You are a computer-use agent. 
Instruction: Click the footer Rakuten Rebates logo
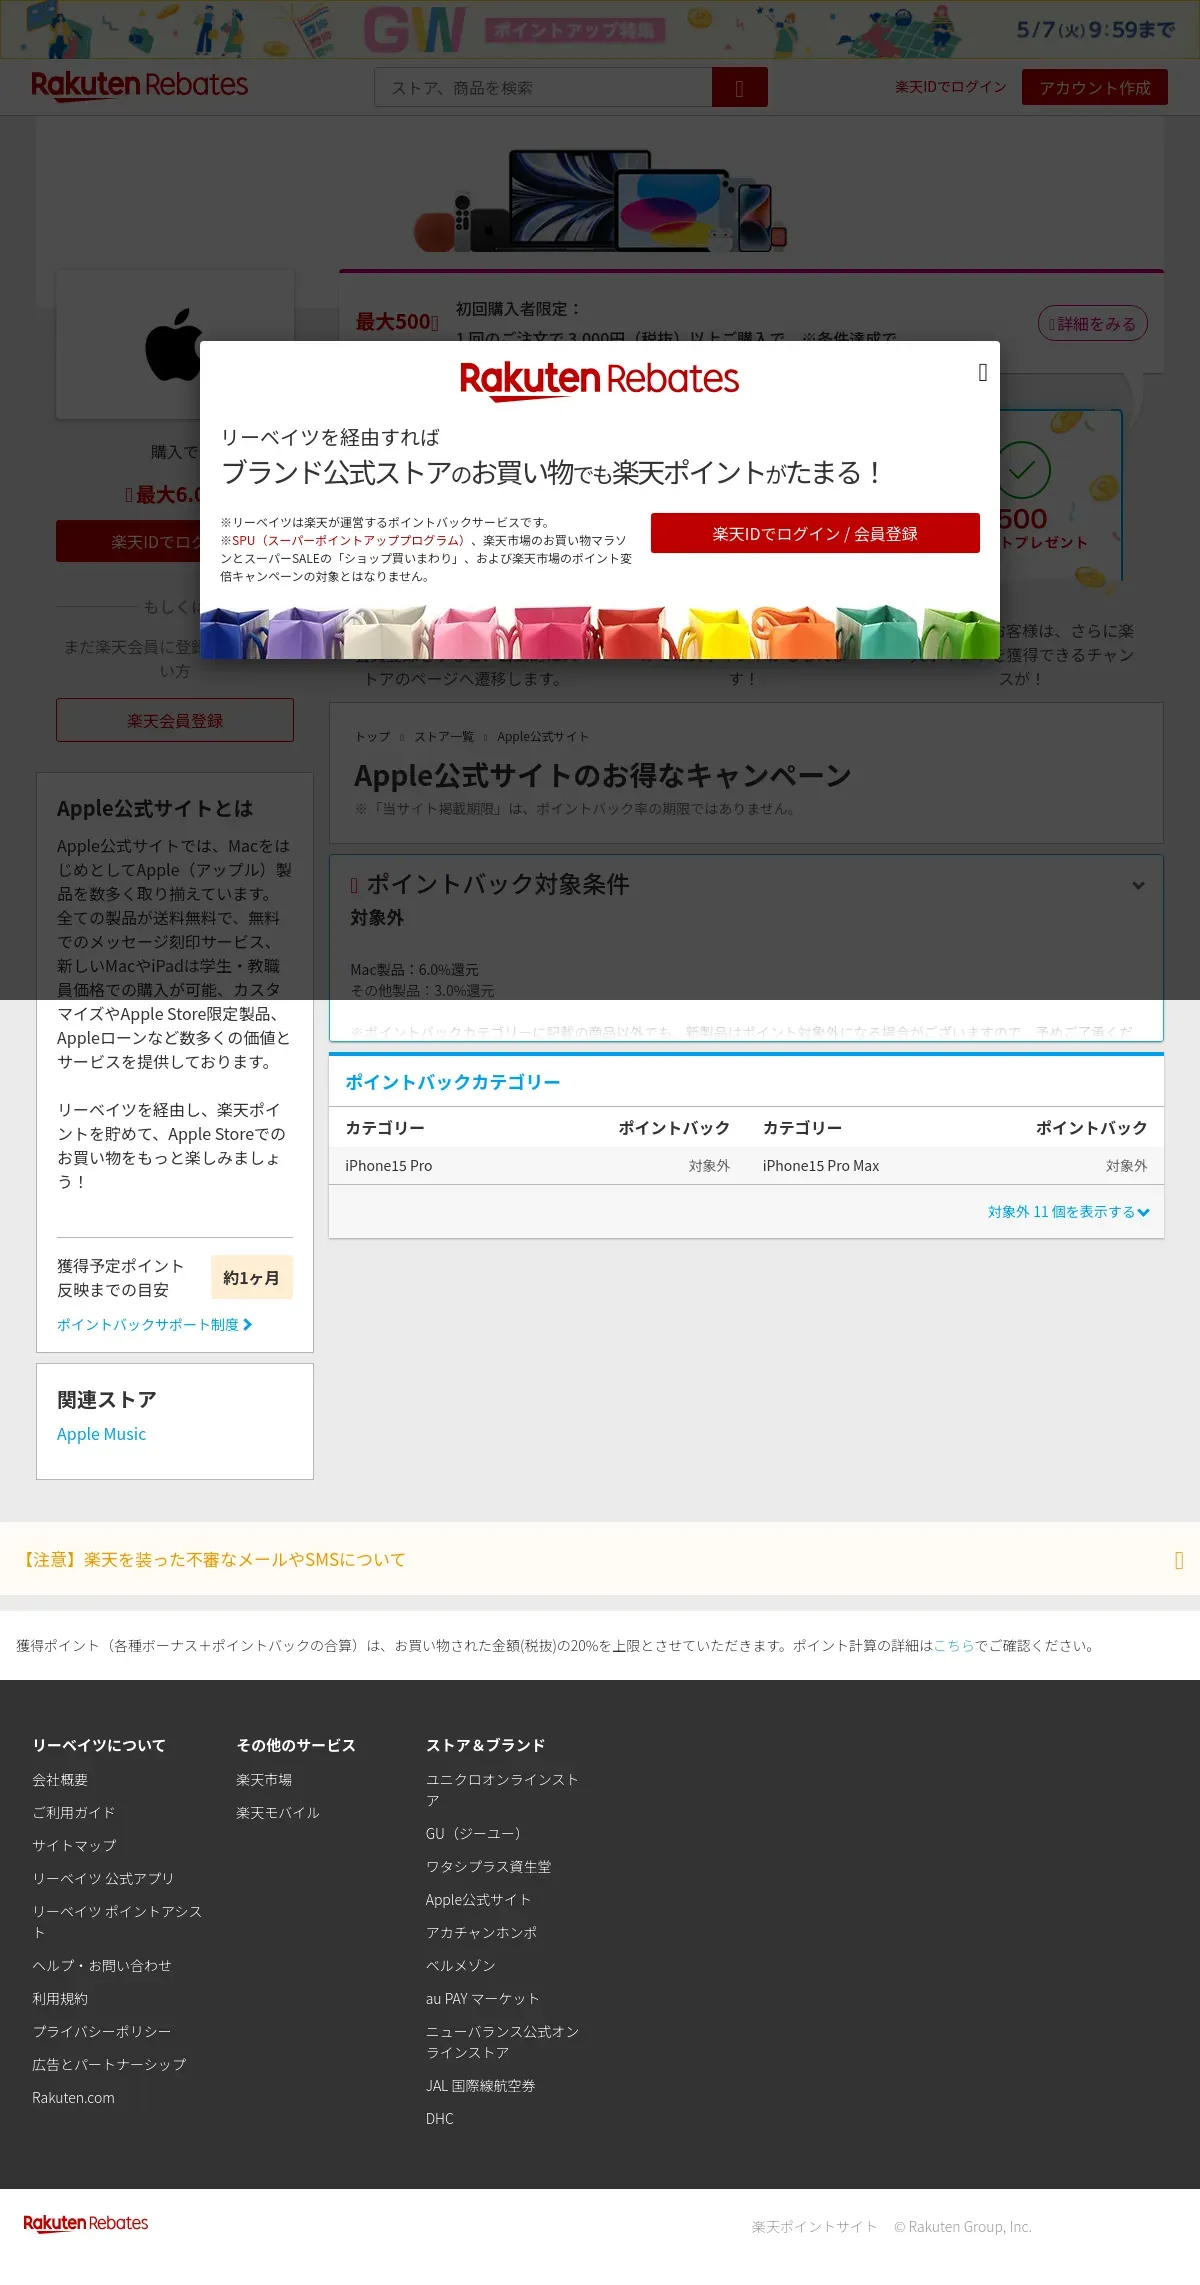click(86, 2223)
